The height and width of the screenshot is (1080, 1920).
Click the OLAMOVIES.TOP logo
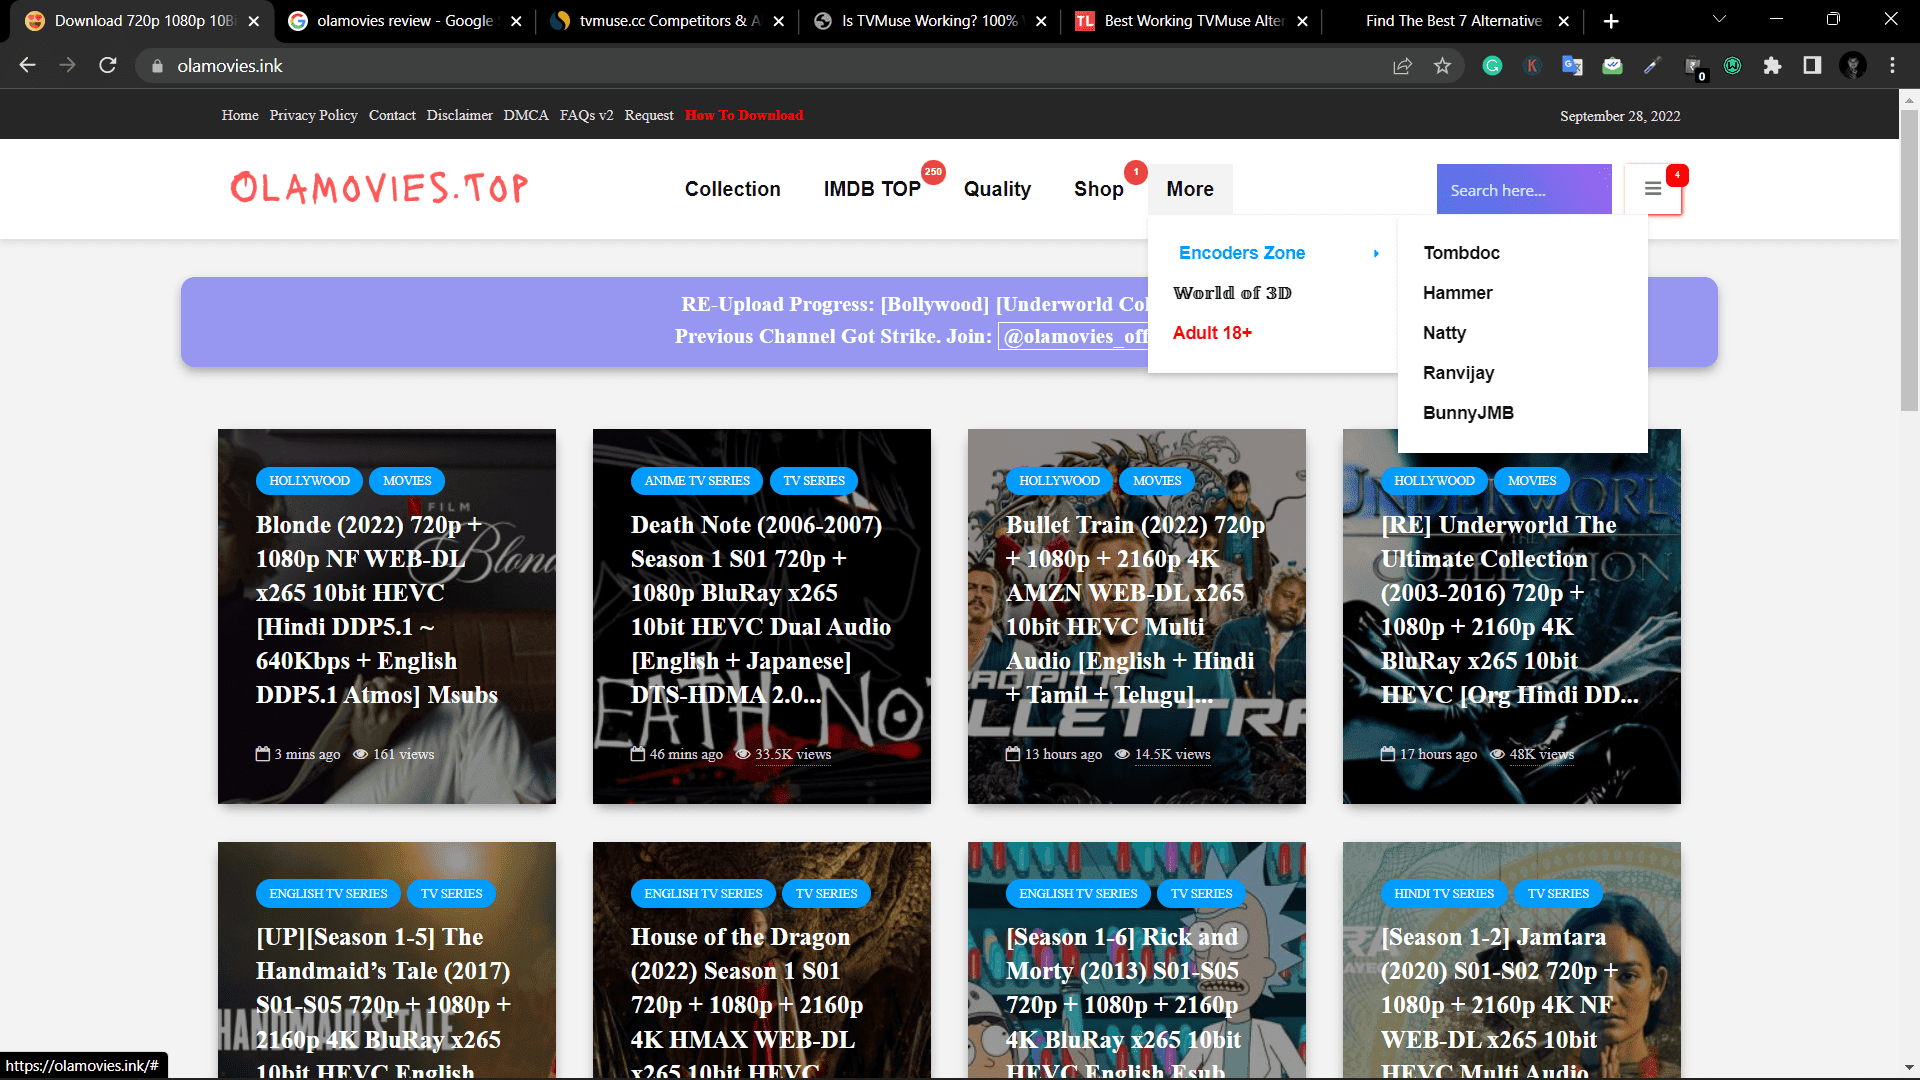379,188
